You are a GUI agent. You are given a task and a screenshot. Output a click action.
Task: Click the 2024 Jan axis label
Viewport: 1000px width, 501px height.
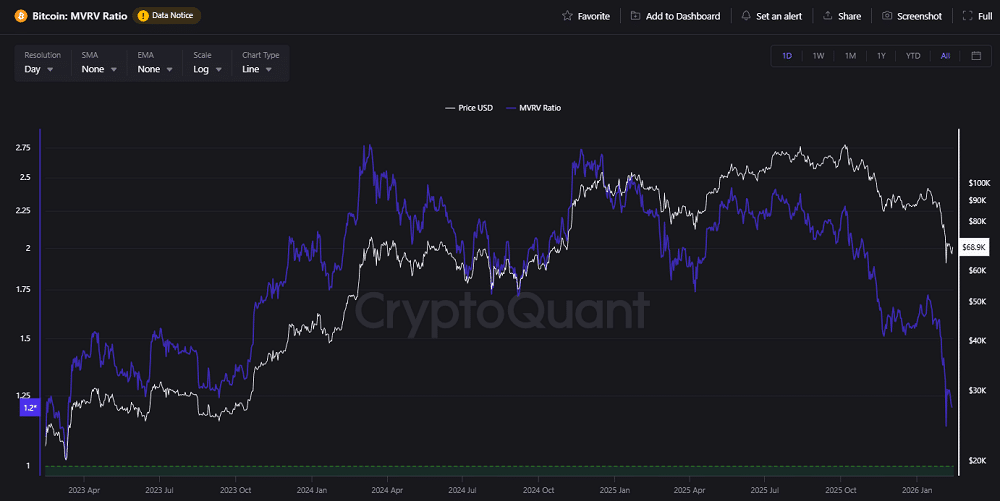311,490
